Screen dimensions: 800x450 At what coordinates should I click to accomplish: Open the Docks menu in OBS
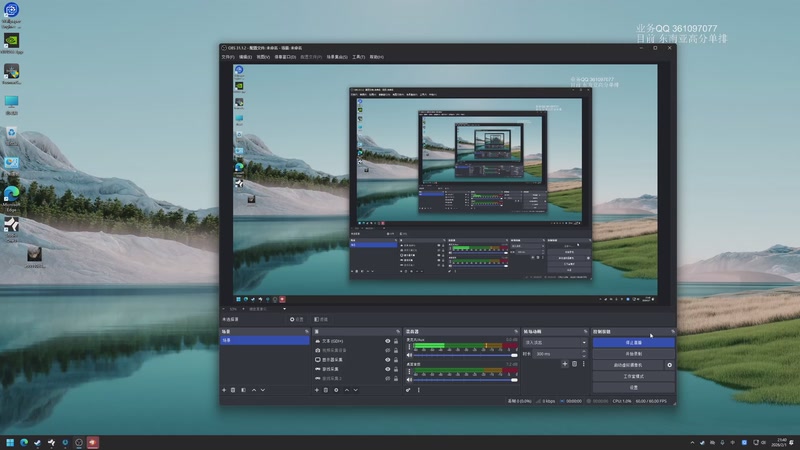click(x=285, y=57)
